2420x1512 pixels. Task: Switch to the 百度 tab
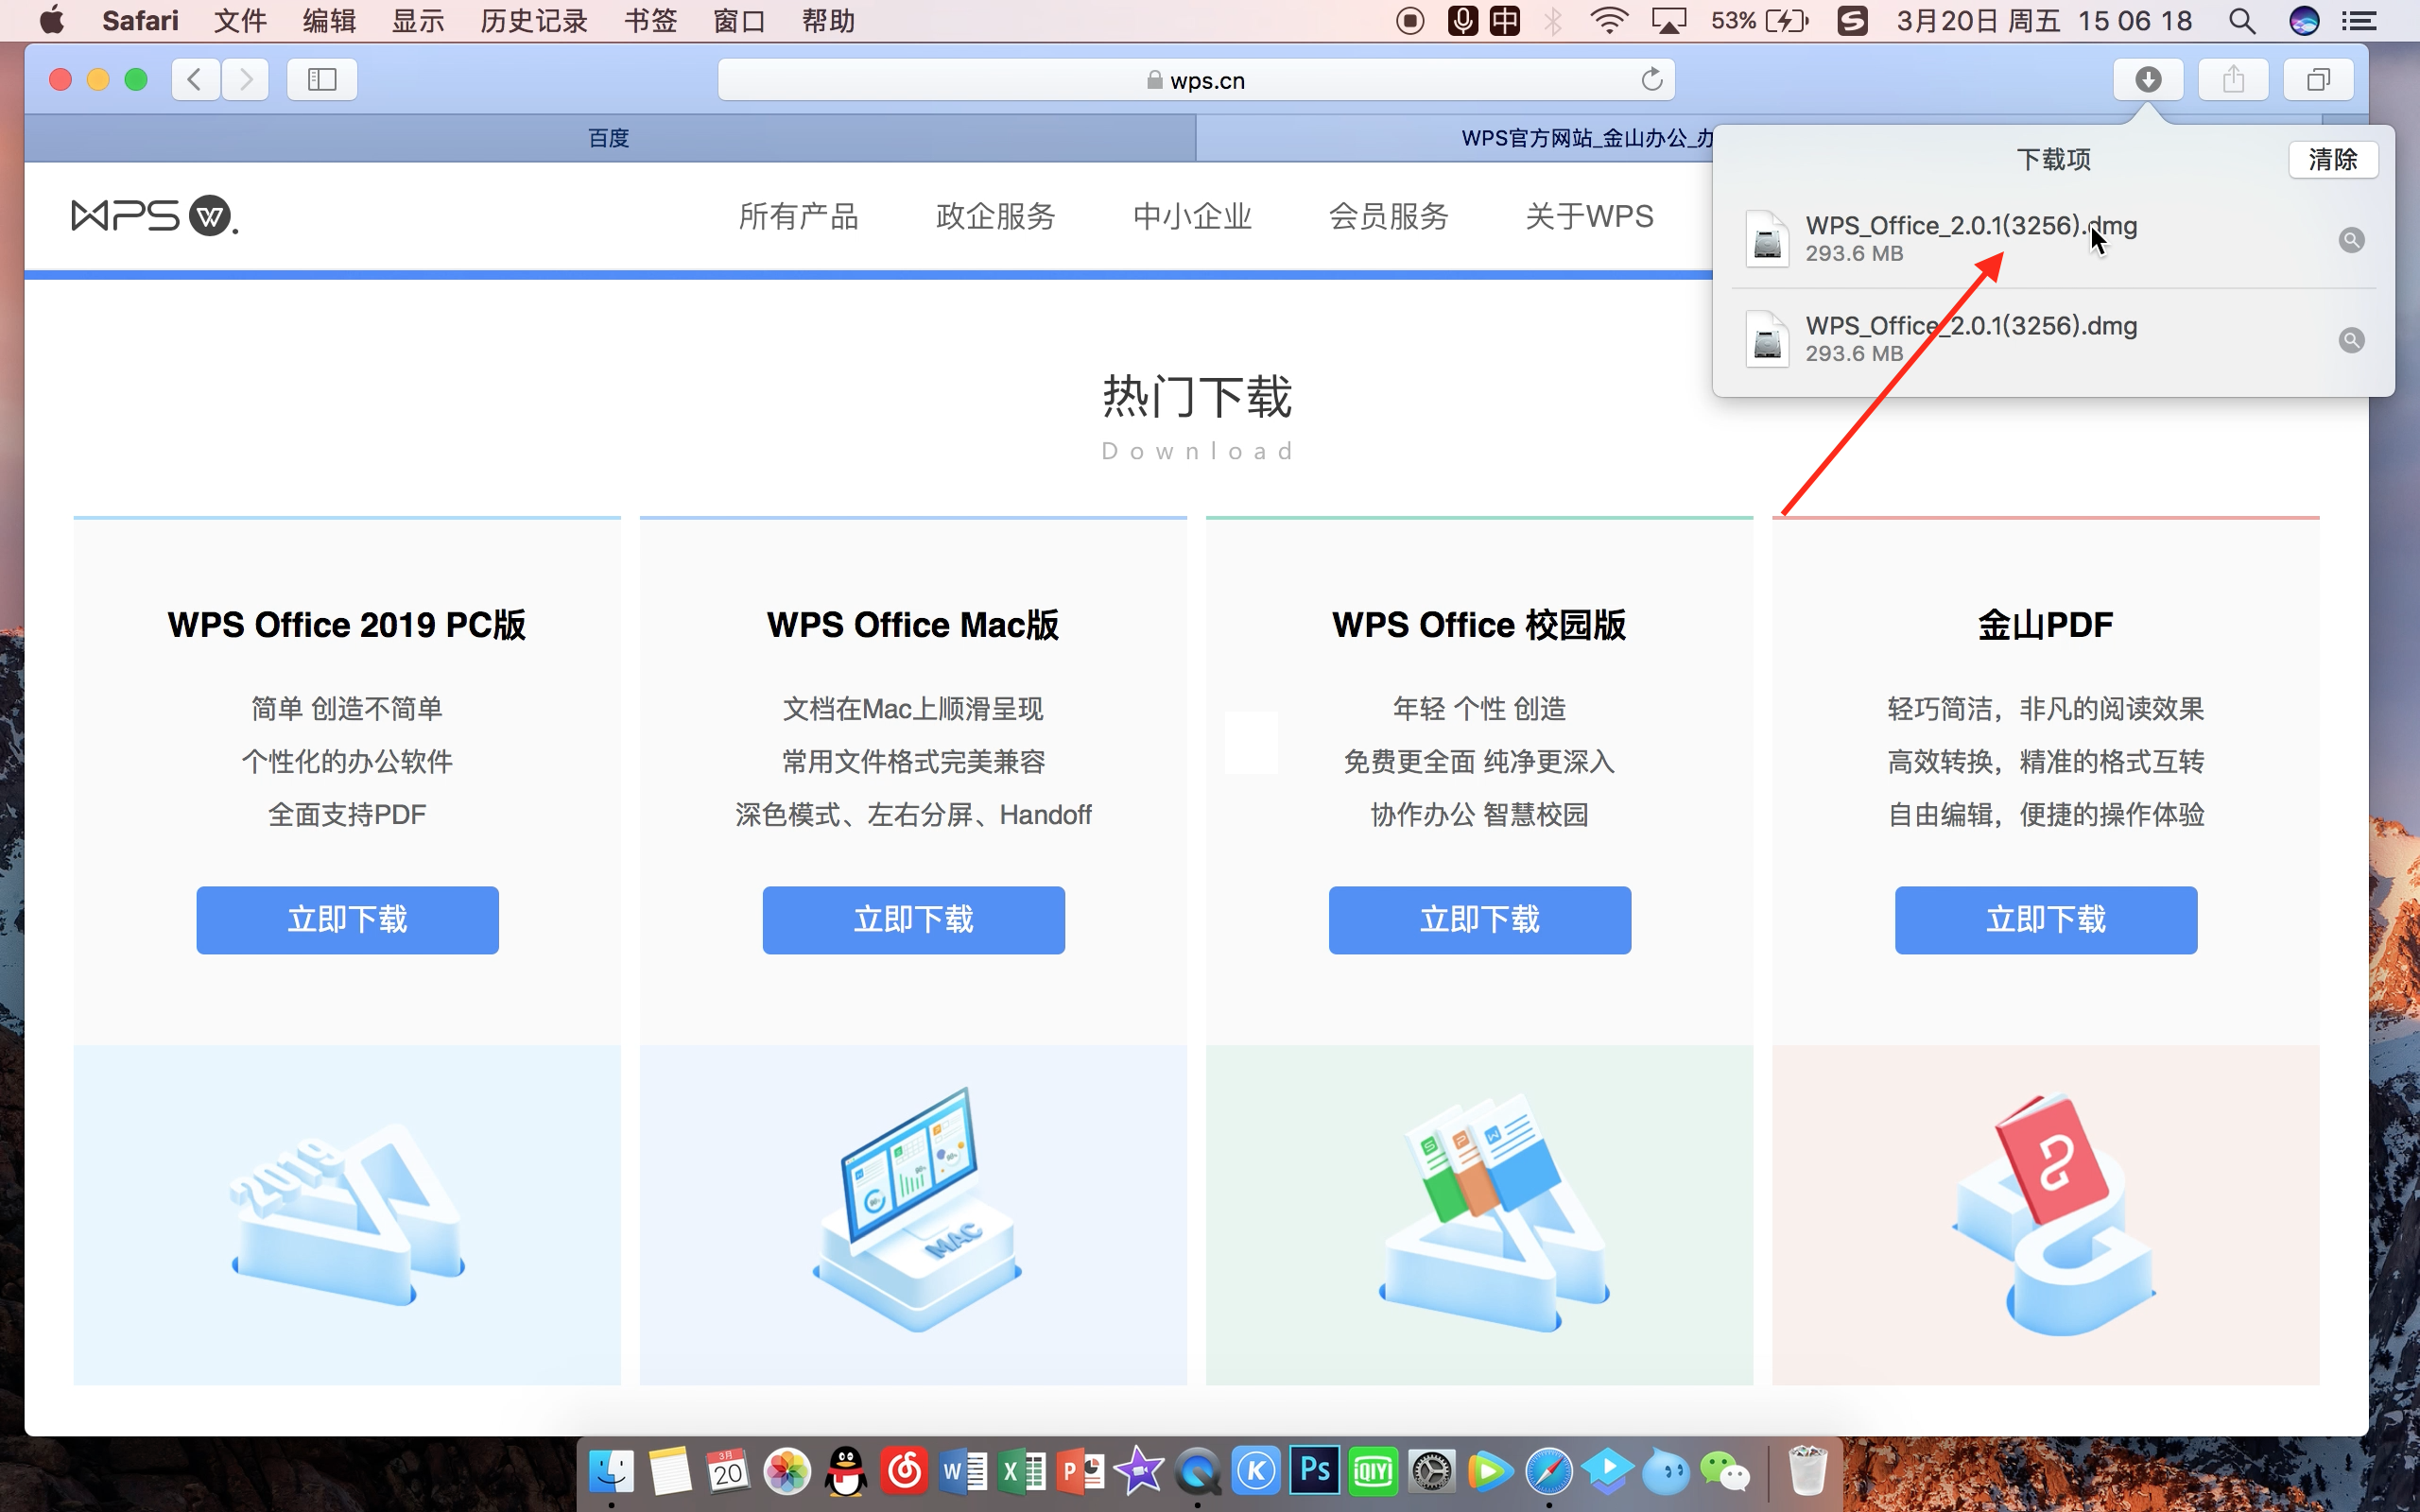pos(609,138)
